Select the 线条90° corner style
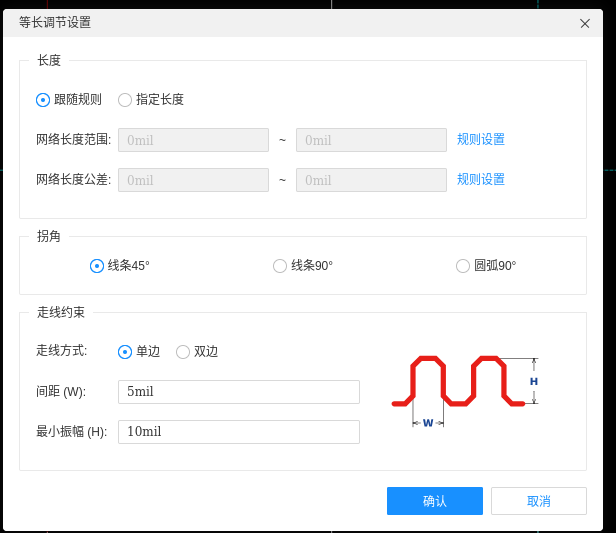 [280, 266]
